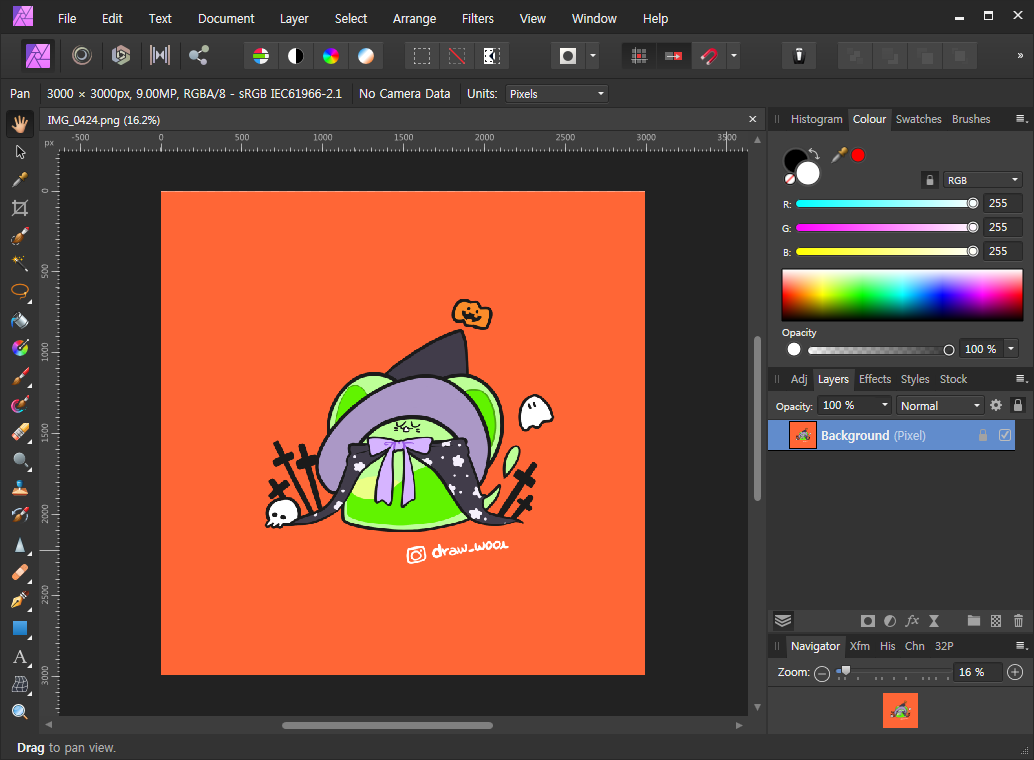
Task: Zoom in with plus button
Action: pos(1015,672)
